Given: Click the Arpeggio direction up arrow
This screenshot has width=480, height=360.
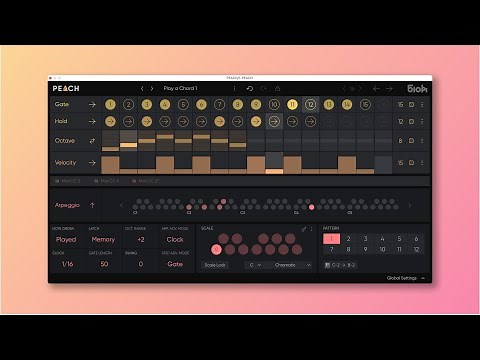Looking at the screenshot, I should pos(92,205).
